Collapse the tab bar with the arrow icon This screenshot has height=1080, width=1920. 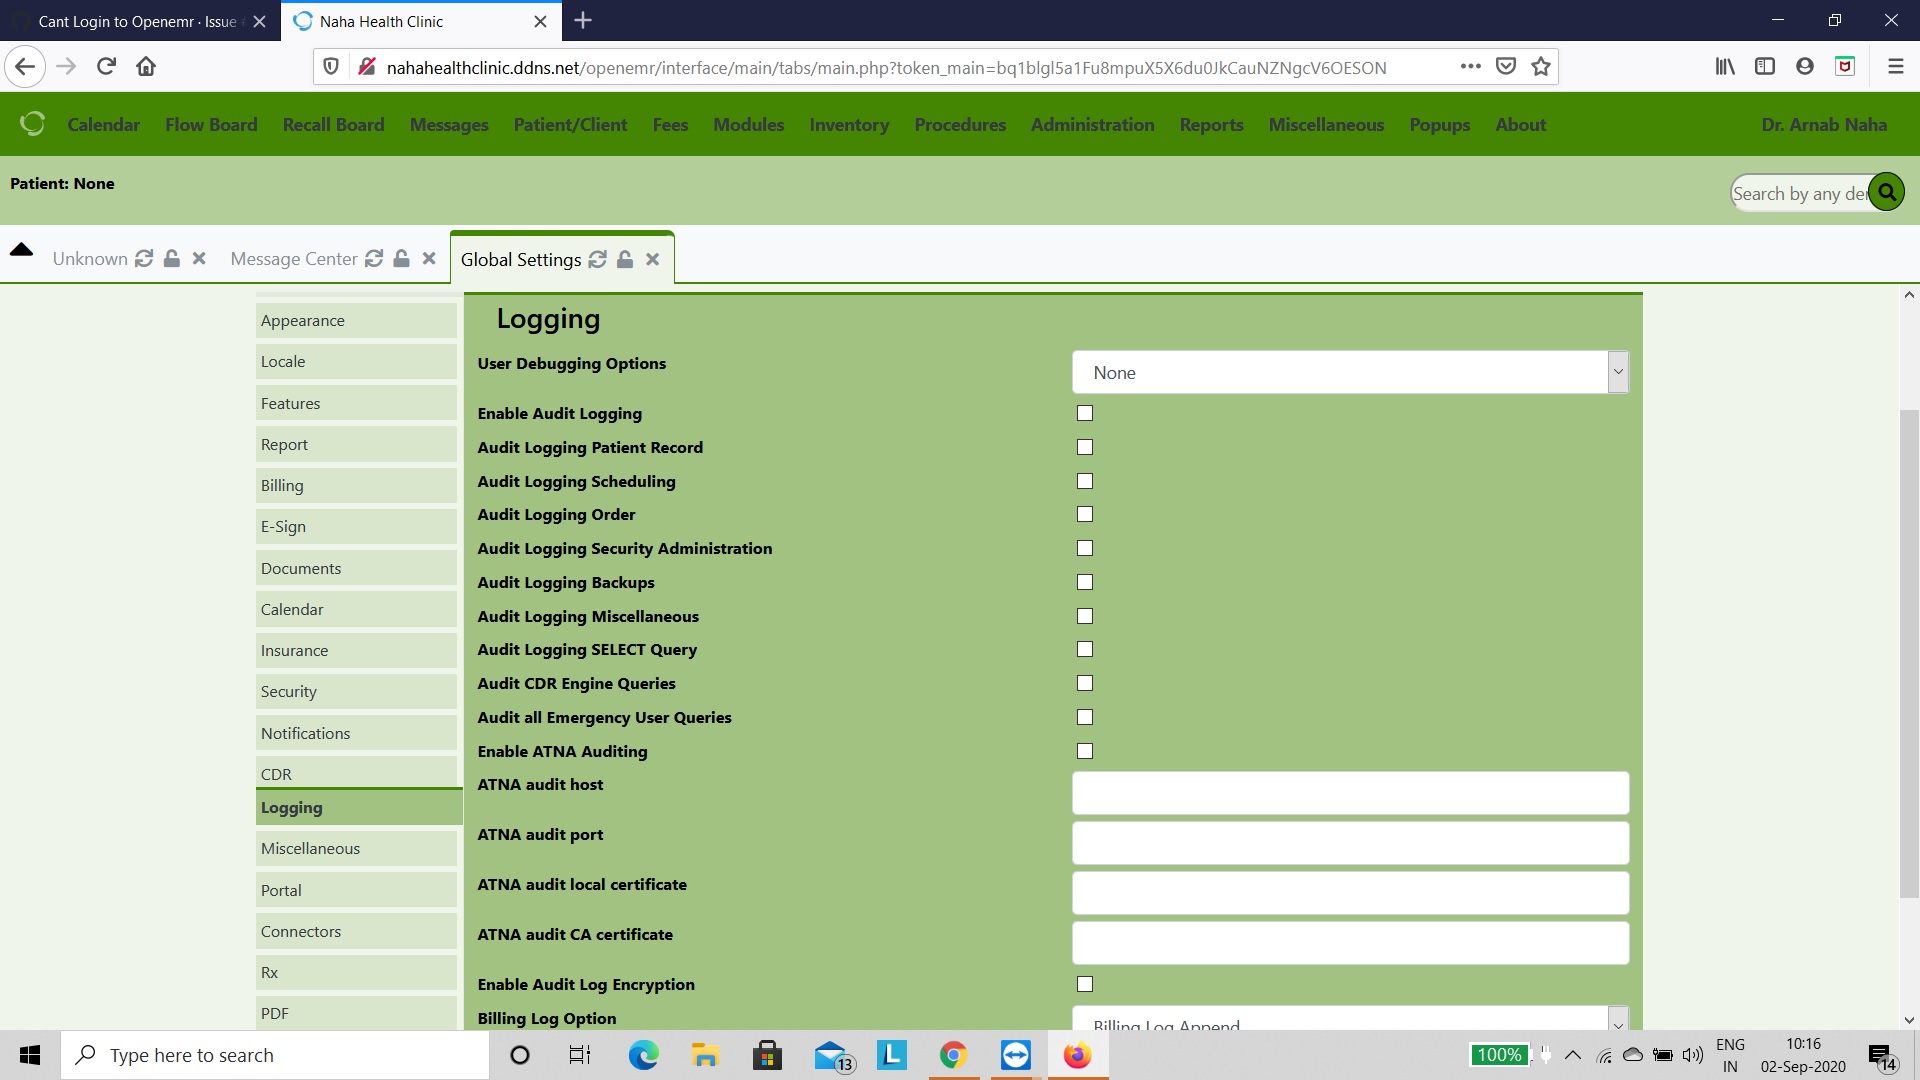22,251
